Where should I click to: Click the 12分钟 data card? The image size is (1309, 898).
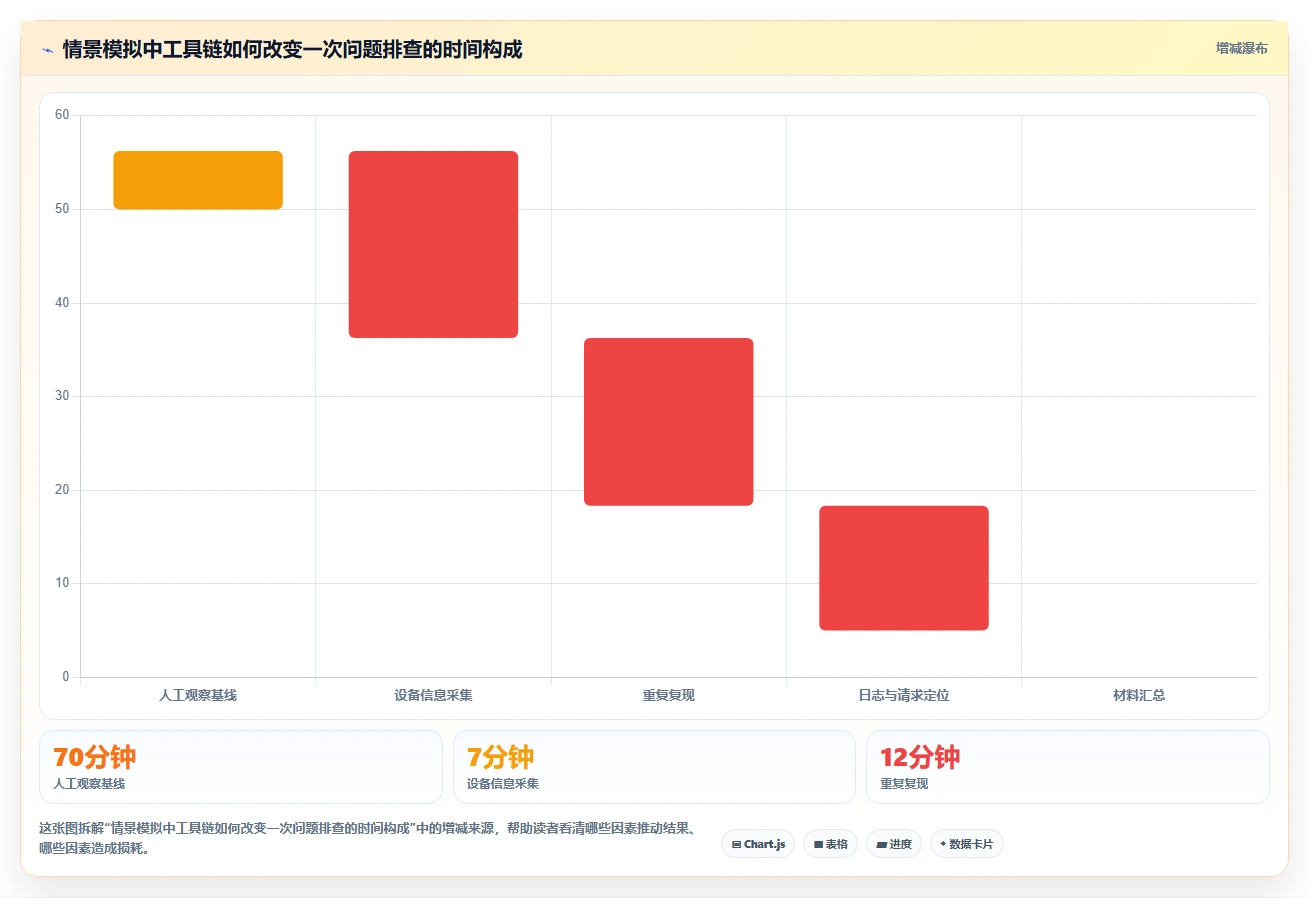click(1068, 767)
